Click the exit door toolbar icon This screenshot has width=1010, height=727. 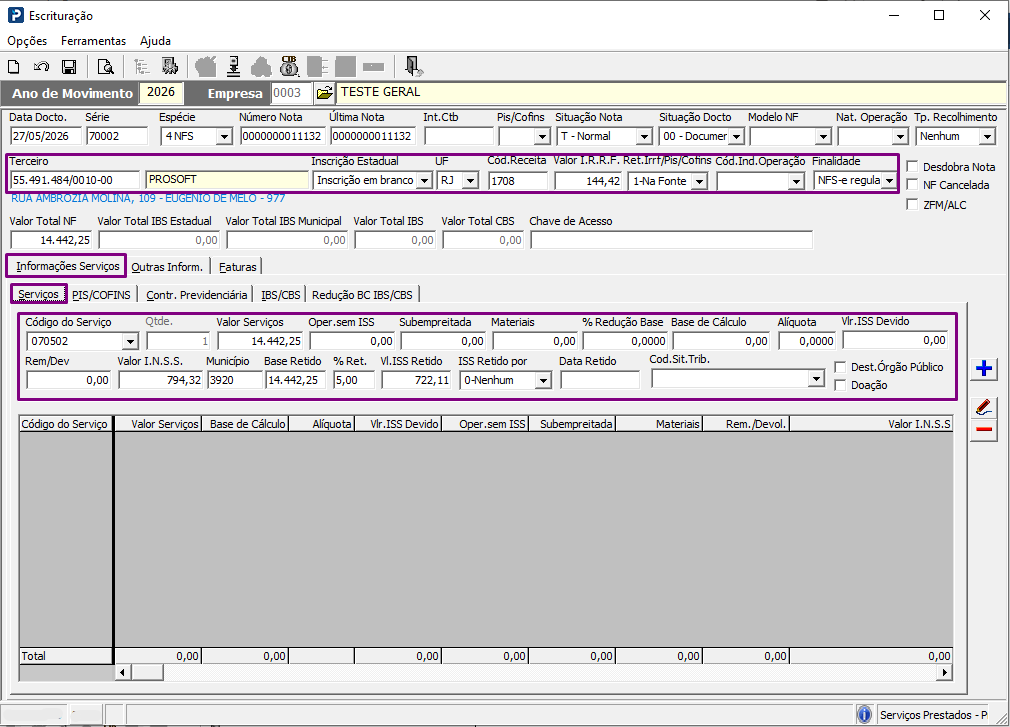[x=413, y=66]
